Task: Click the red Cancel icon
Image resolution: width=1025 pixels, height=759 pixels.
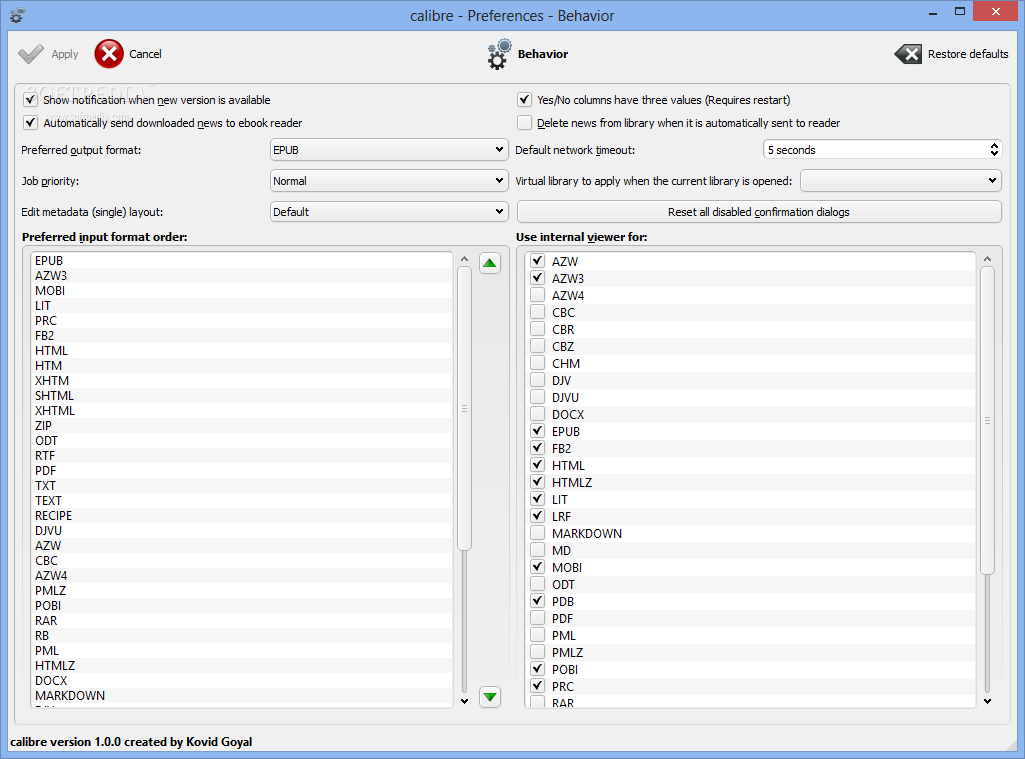Action: 109,54
